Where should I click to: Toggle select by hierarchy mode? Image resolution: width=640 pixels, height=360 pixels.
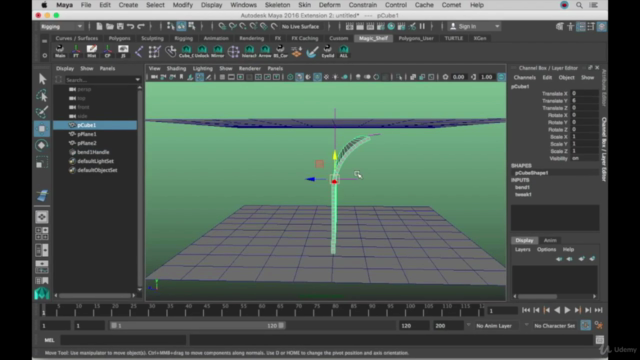(171, 27)
